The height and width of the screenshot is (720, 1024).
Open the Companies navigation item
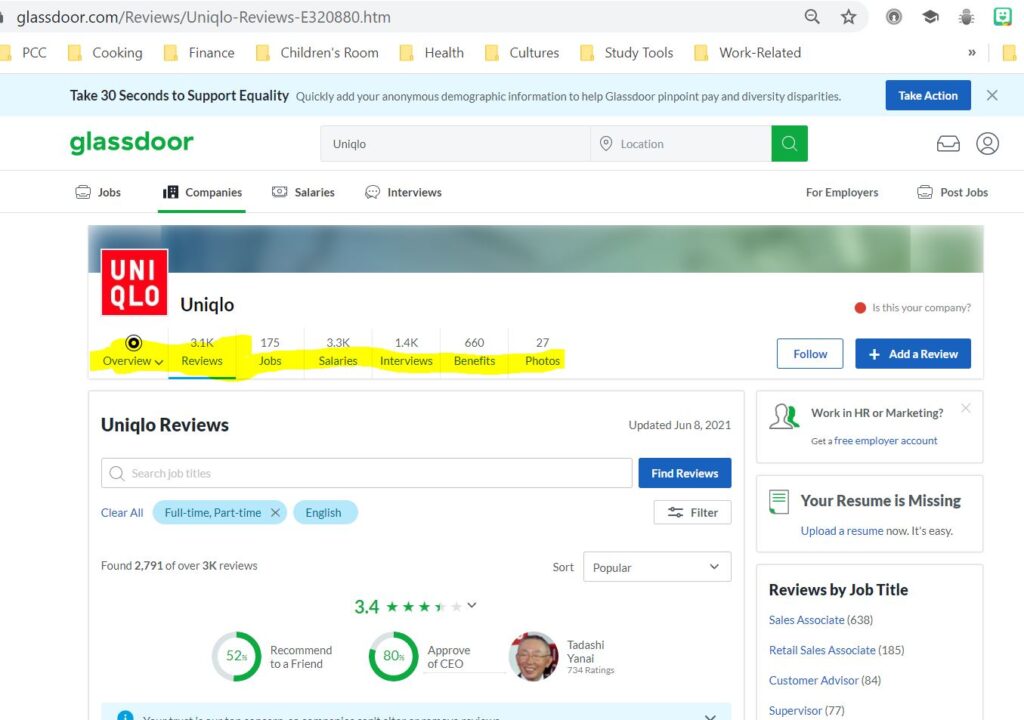tap(202, 192)
